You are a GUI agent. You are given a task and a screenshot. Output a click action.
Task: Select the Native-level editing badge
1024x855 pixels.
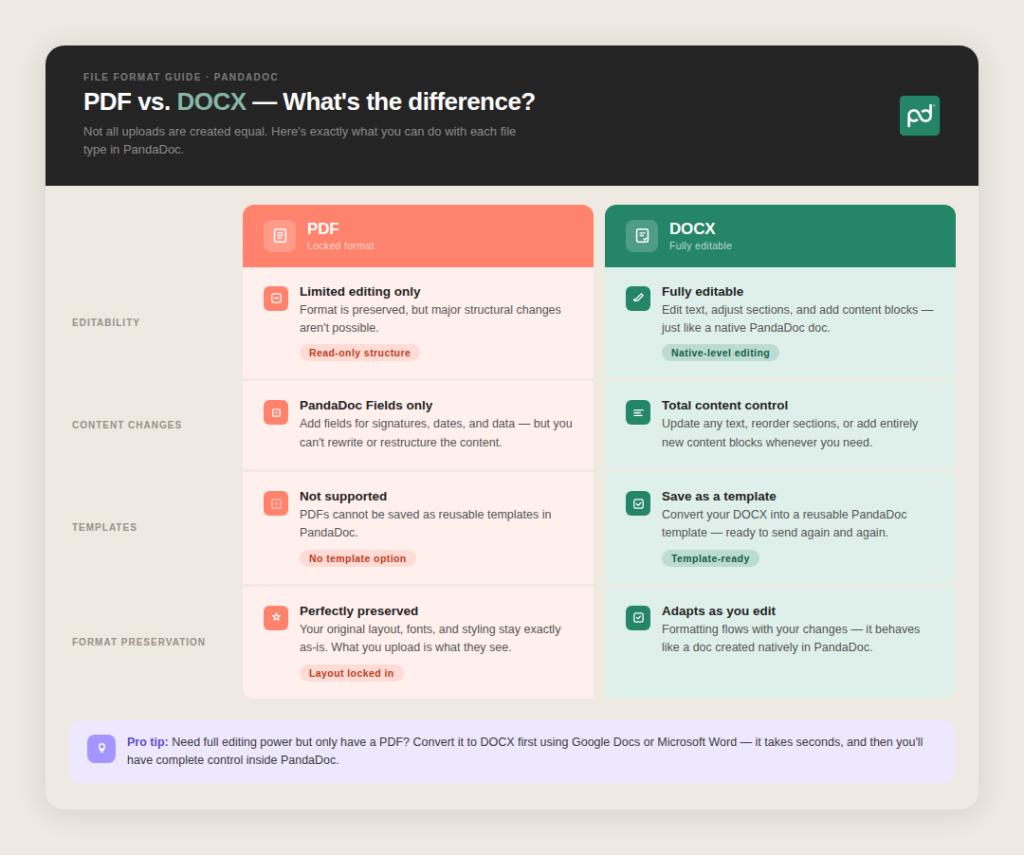[x=720, y=353]
